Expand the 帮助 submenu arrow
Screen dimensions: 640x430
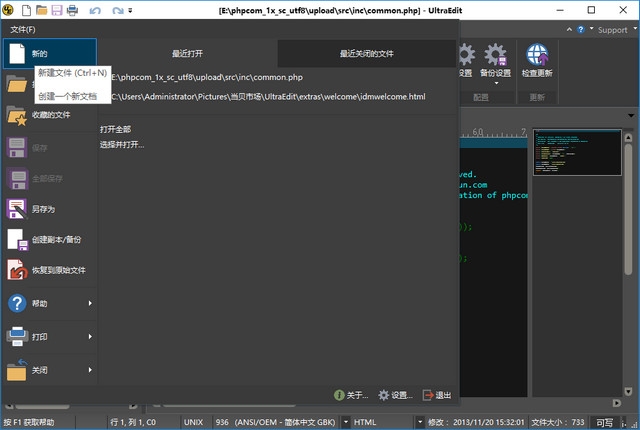[x=90, y=303]
